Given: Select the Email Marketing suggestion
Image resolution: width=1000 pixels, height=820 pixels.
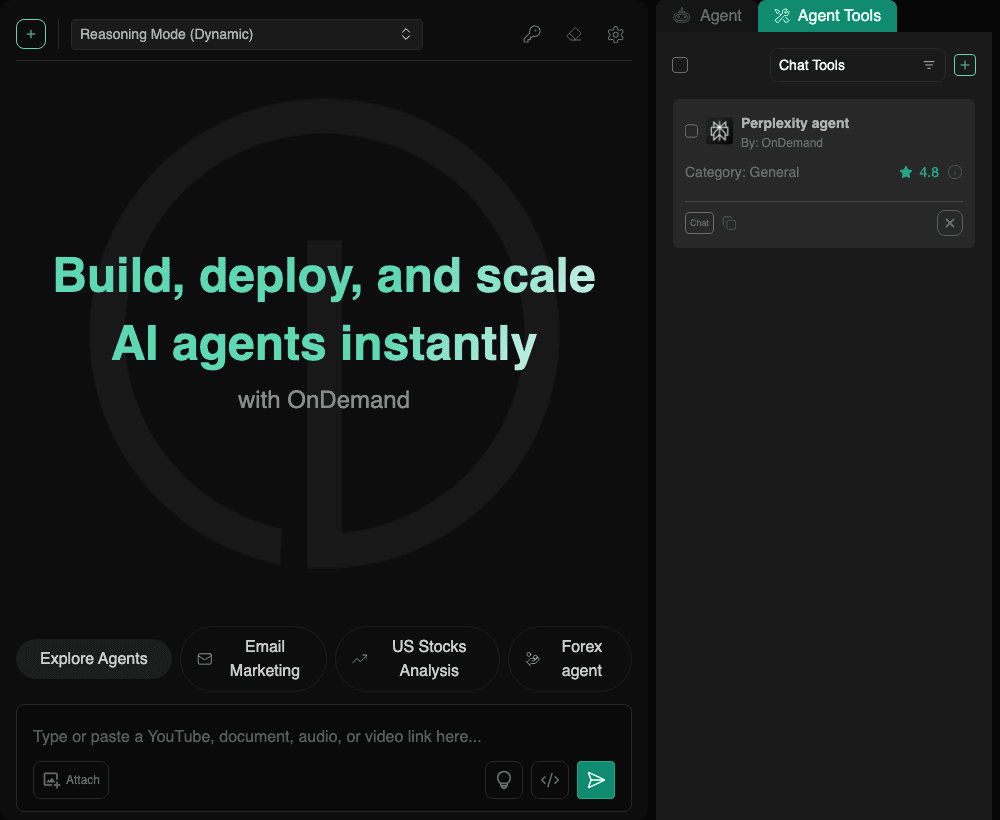Looking at the screenshot, I should (253, 659).
